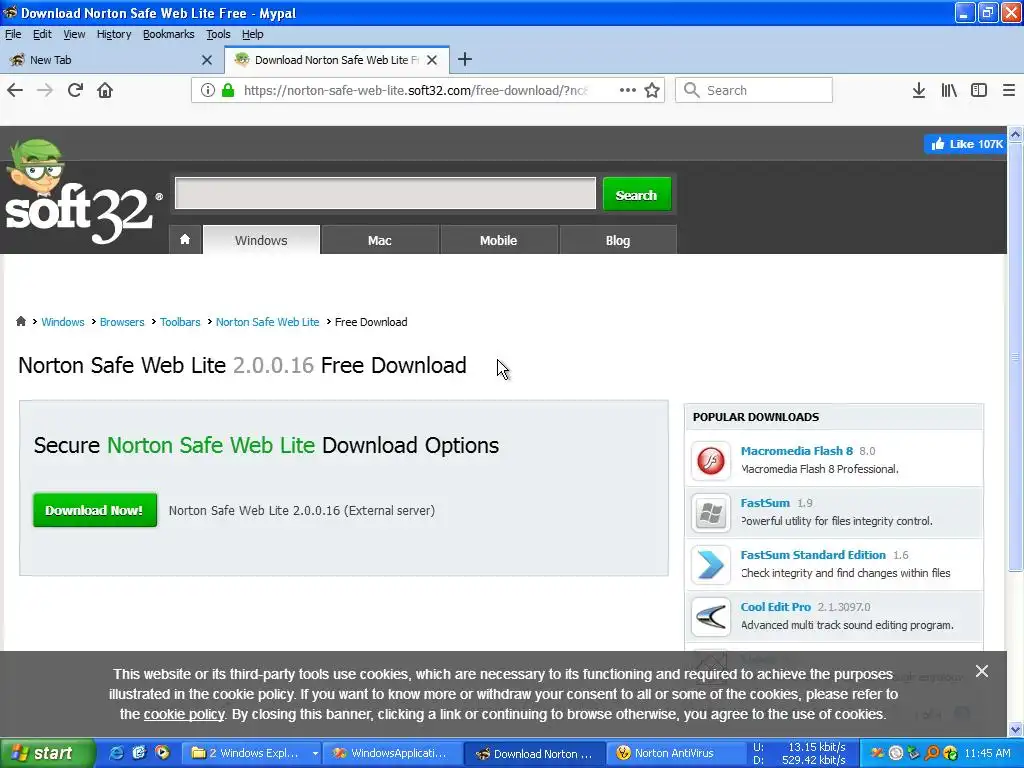Open the hamburger application menu
The image size is (1024, 768).
coord(1009,90)
